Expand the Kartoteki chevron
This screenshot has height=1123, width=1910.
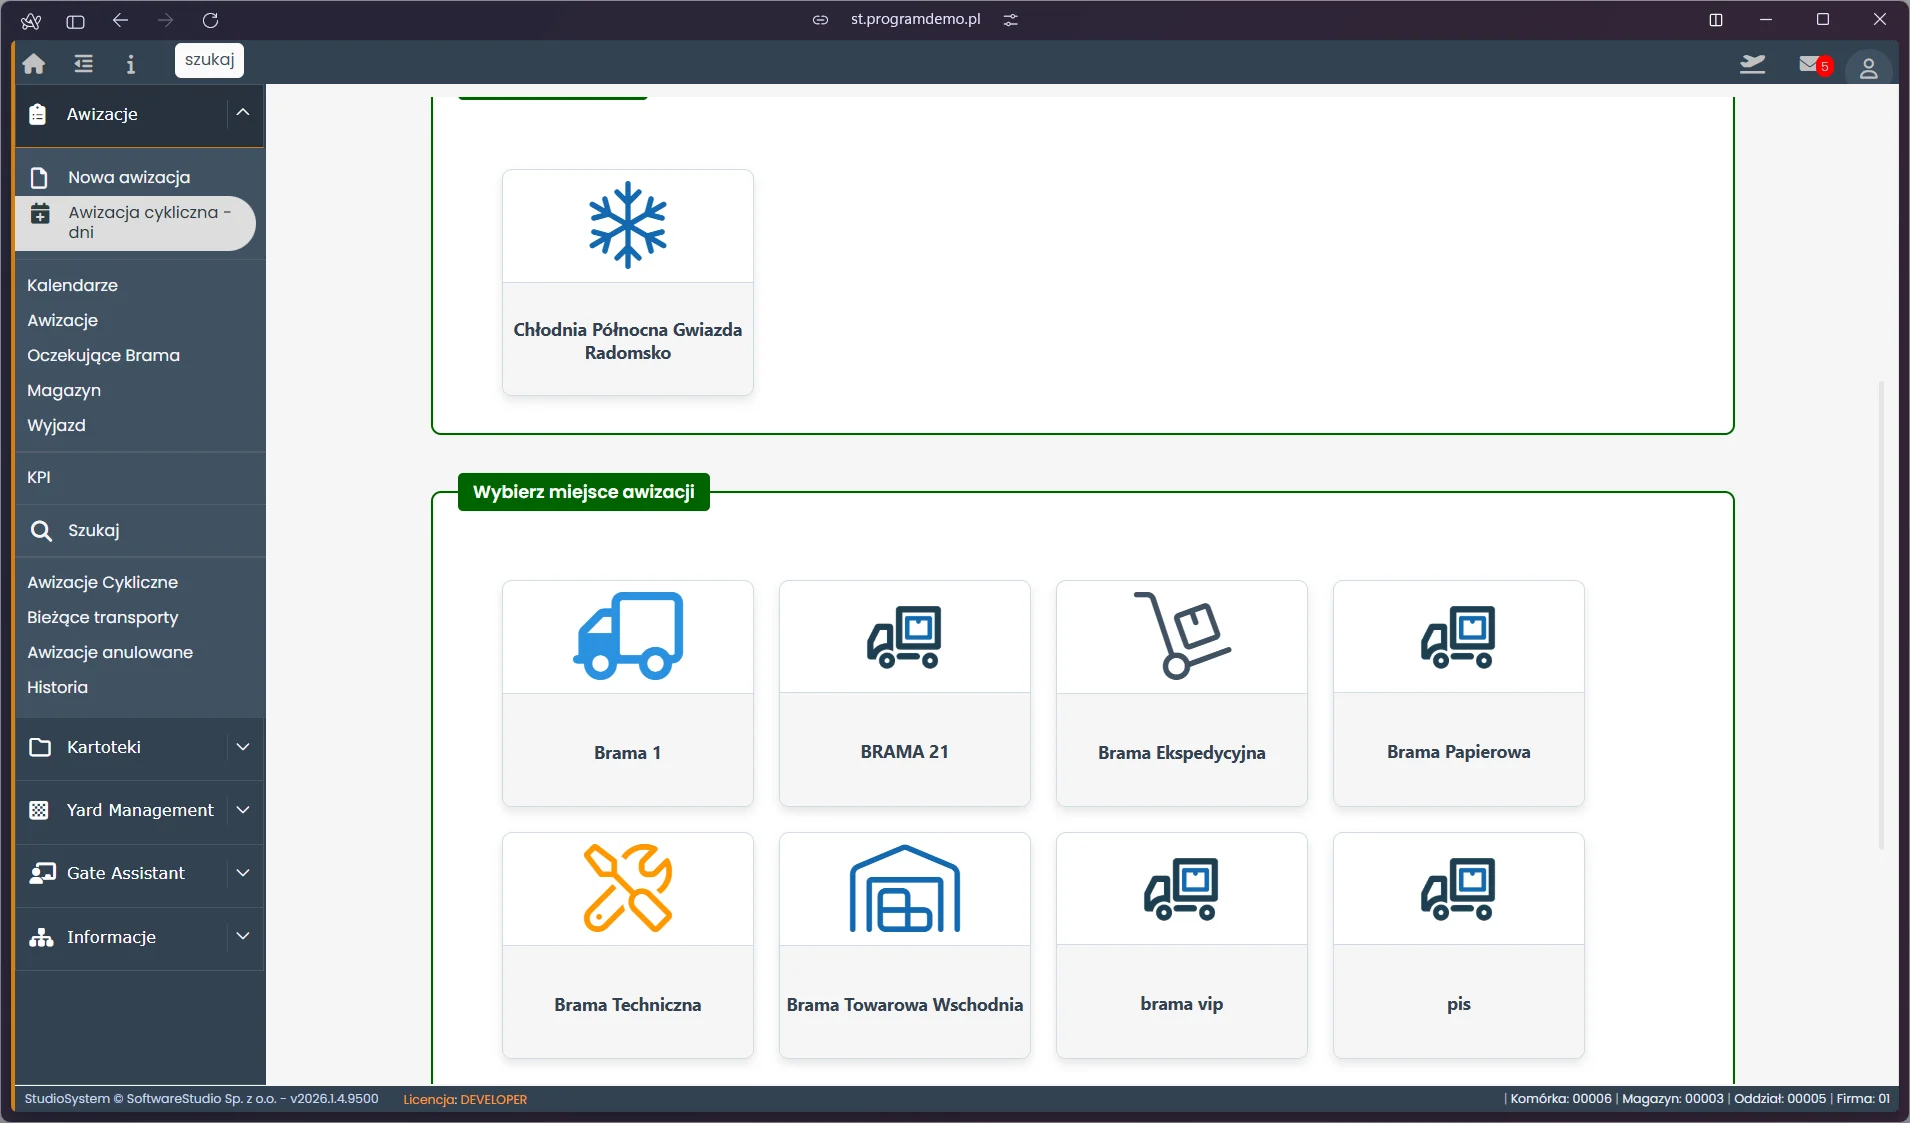click(243, 747)
